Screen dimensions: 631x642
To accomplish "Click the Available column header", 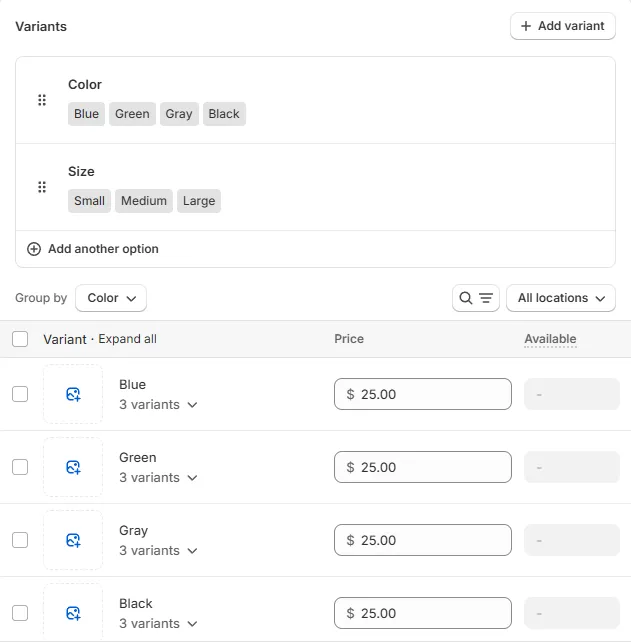I will 550,339.
